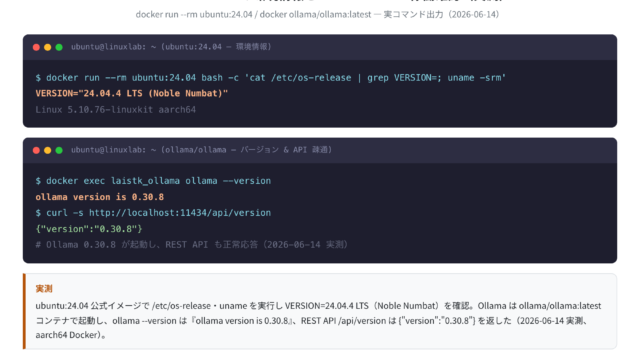Click the curl -s http://localhost:11434/api/version line
Image resolution: width=640 pixels, height=360 pixels.
[x=153, y=213]
